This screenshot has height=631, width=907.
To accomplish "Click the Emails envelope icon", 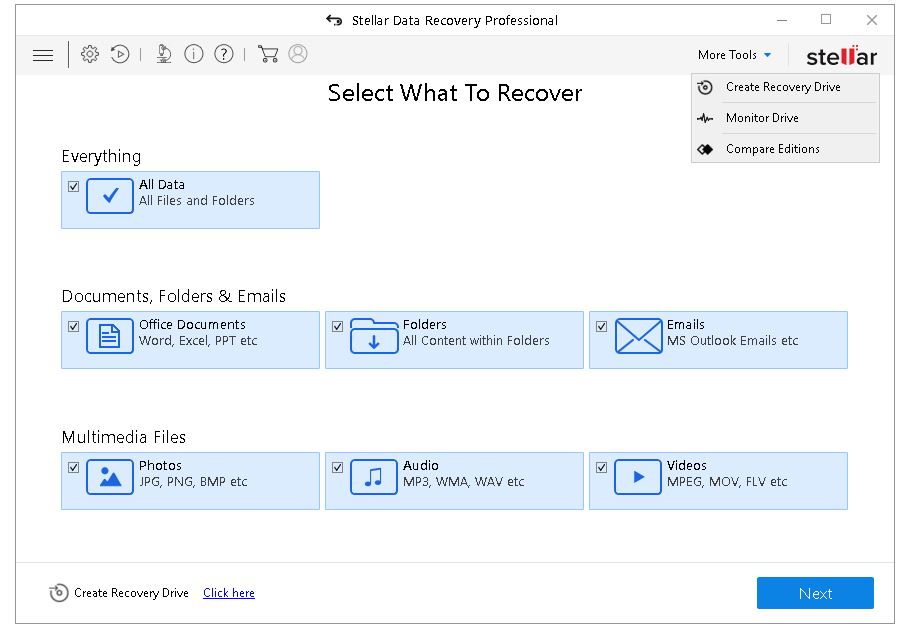I will pos(638,336).
